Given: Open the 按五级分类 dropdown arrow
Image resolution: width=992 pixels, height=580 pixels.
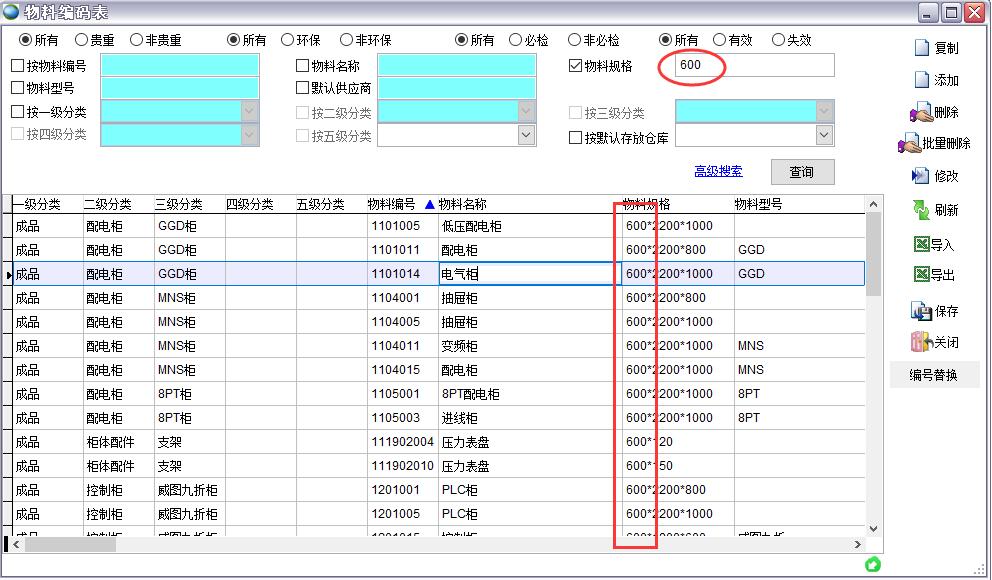Looking at the screenshot, I should click(x=526, y=136).
